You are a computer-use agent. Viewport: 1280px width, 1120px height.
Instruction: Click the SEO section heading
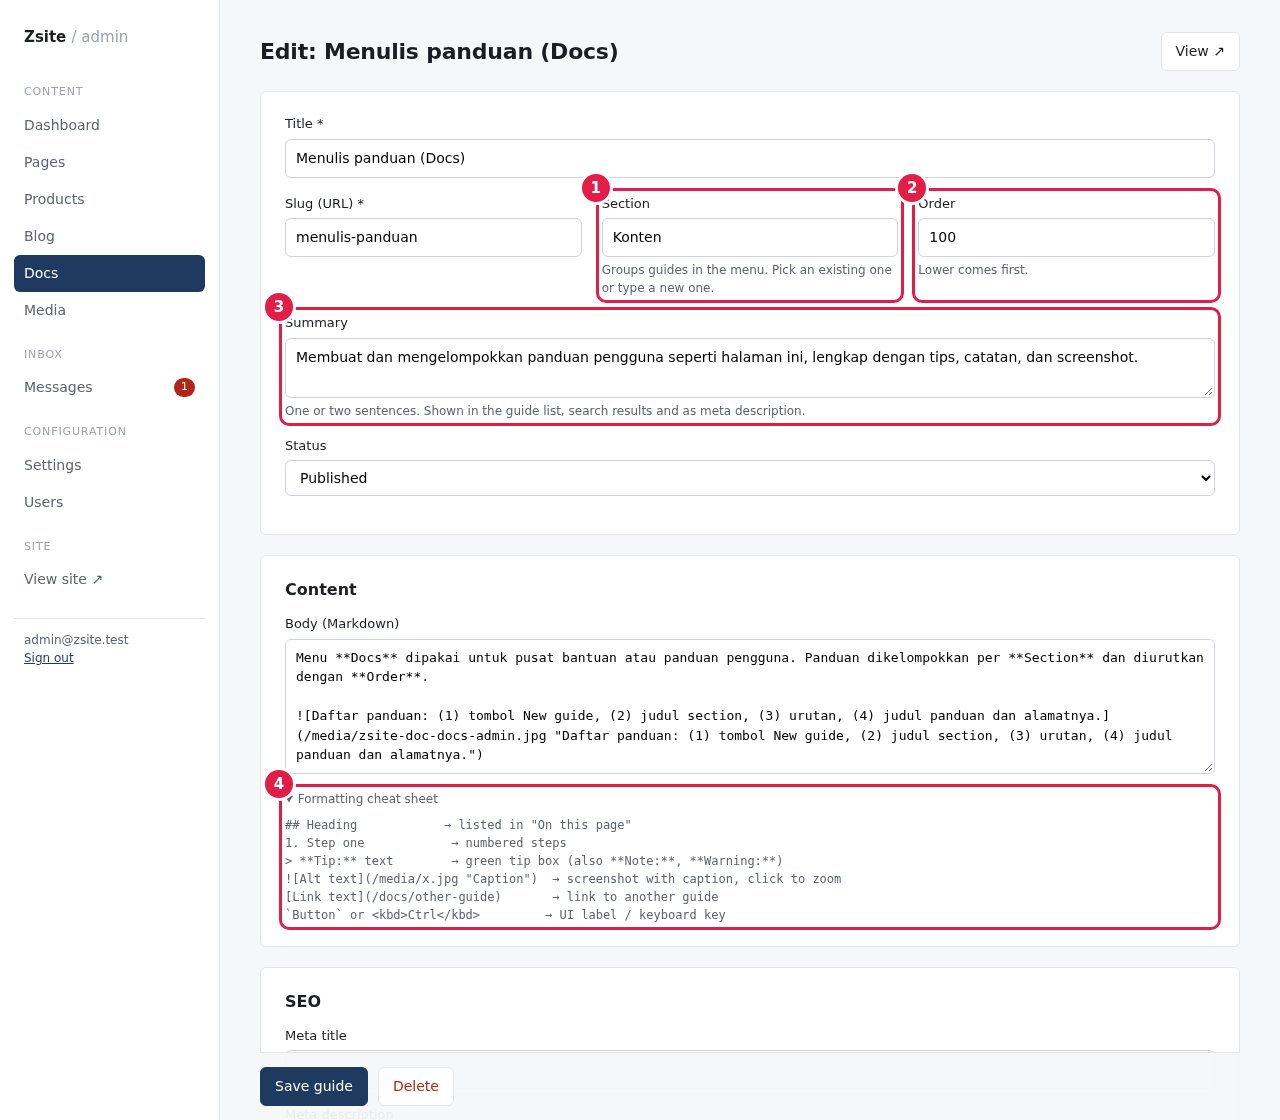(303, 1001)
